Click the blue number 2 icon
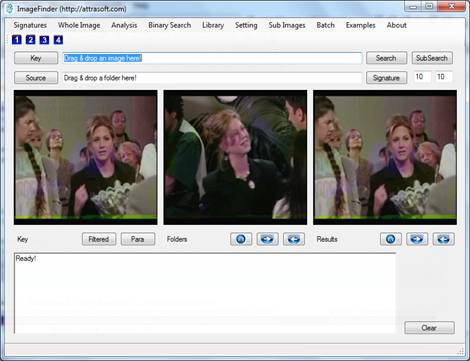The height and width of the screenshot is (361, 470). coord(30,40)
